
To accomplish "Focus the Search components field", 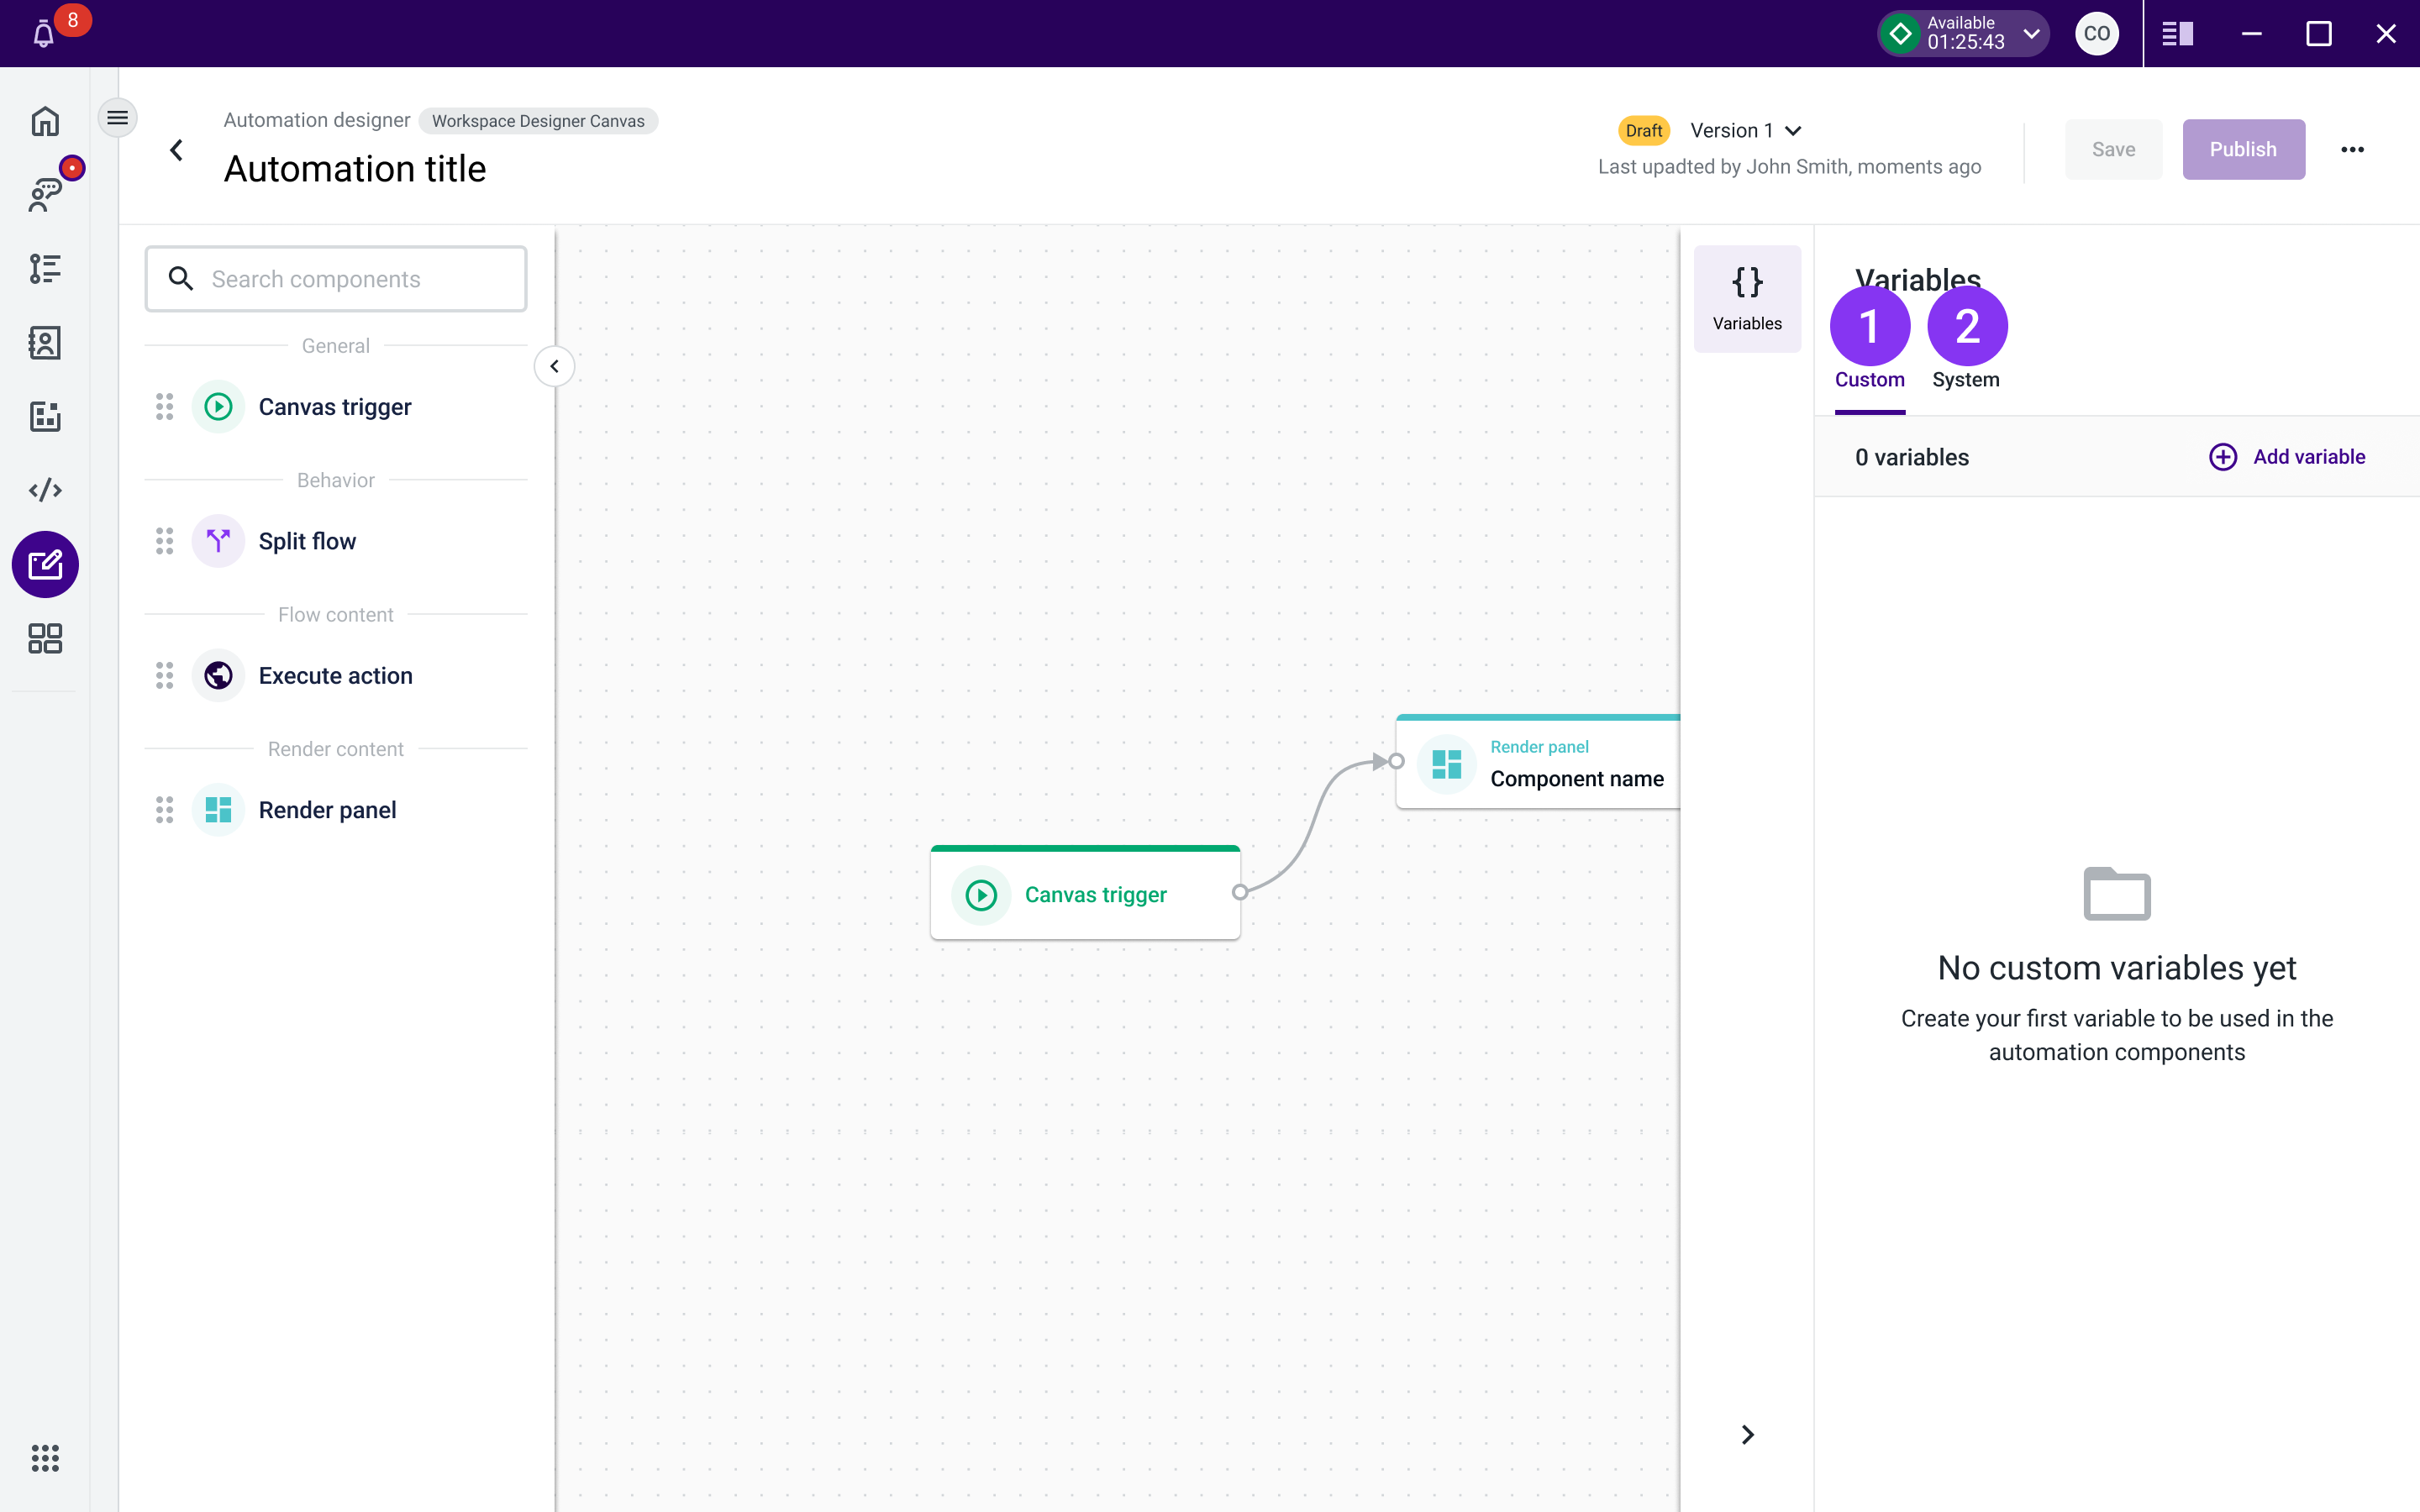I will click(x=336, y=279).
